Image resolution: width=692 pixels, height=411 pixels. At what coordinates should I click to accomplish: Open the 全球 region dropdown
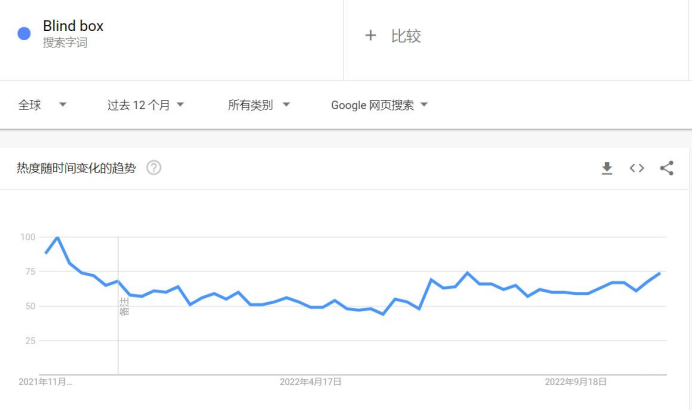pyautogui.click(x=42, y=105)
